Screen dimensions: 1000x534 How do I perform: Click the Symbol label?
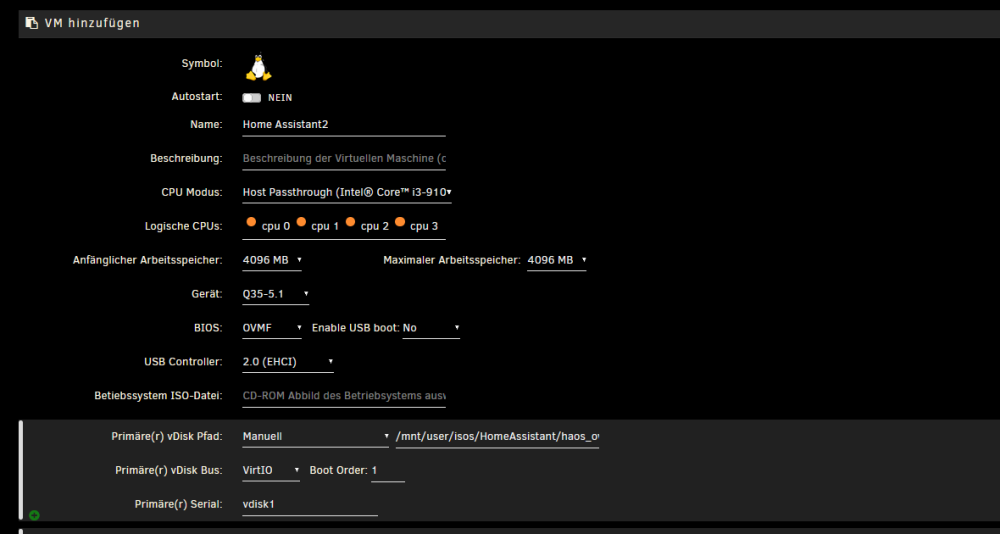pyautogui.click(x=202, y=64)
